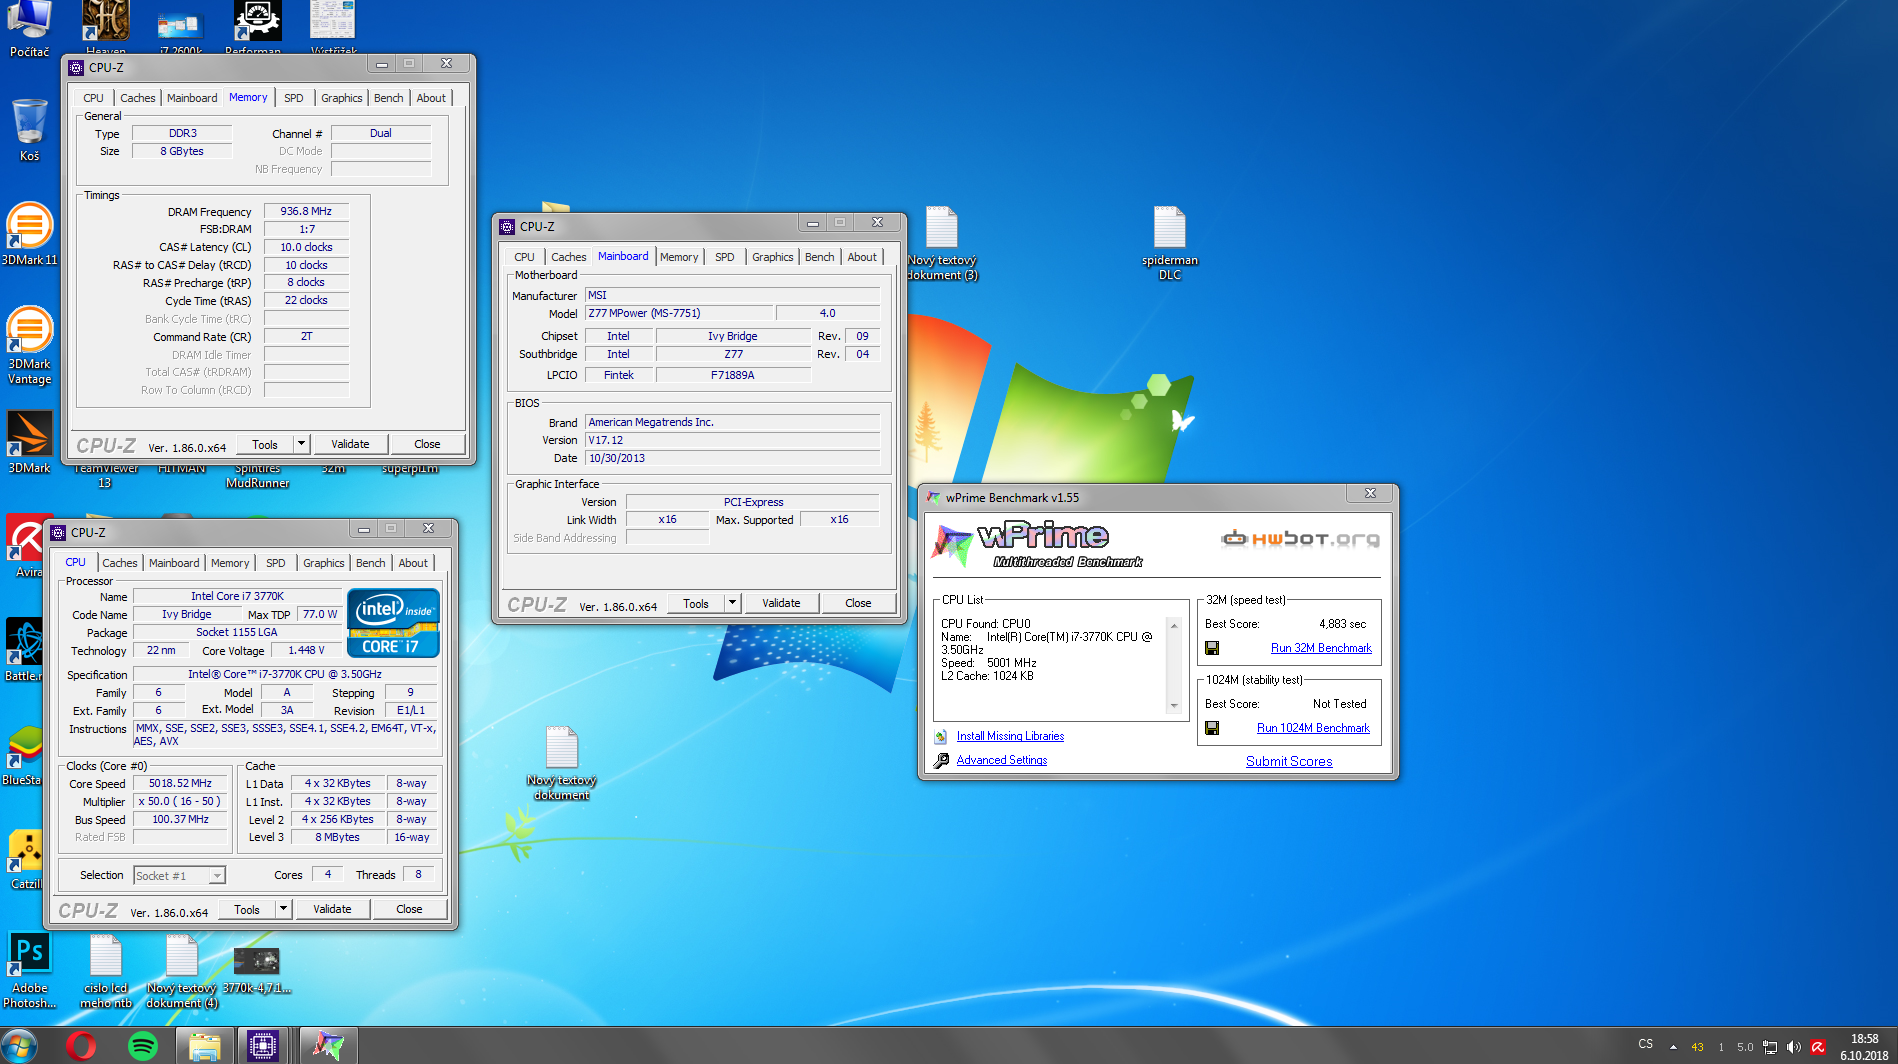
Task: Open Nový textový dokument on desktop center
Action: click(x=561, y=763)
